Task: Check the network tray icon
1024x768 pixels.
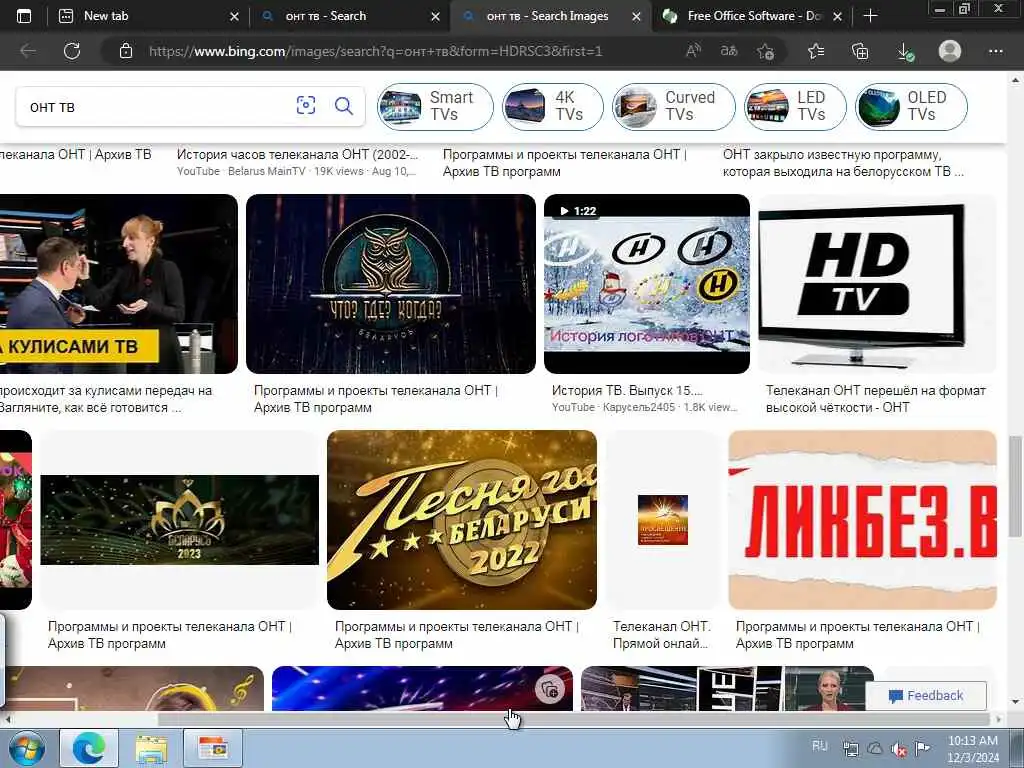Action: click(851, 749)
